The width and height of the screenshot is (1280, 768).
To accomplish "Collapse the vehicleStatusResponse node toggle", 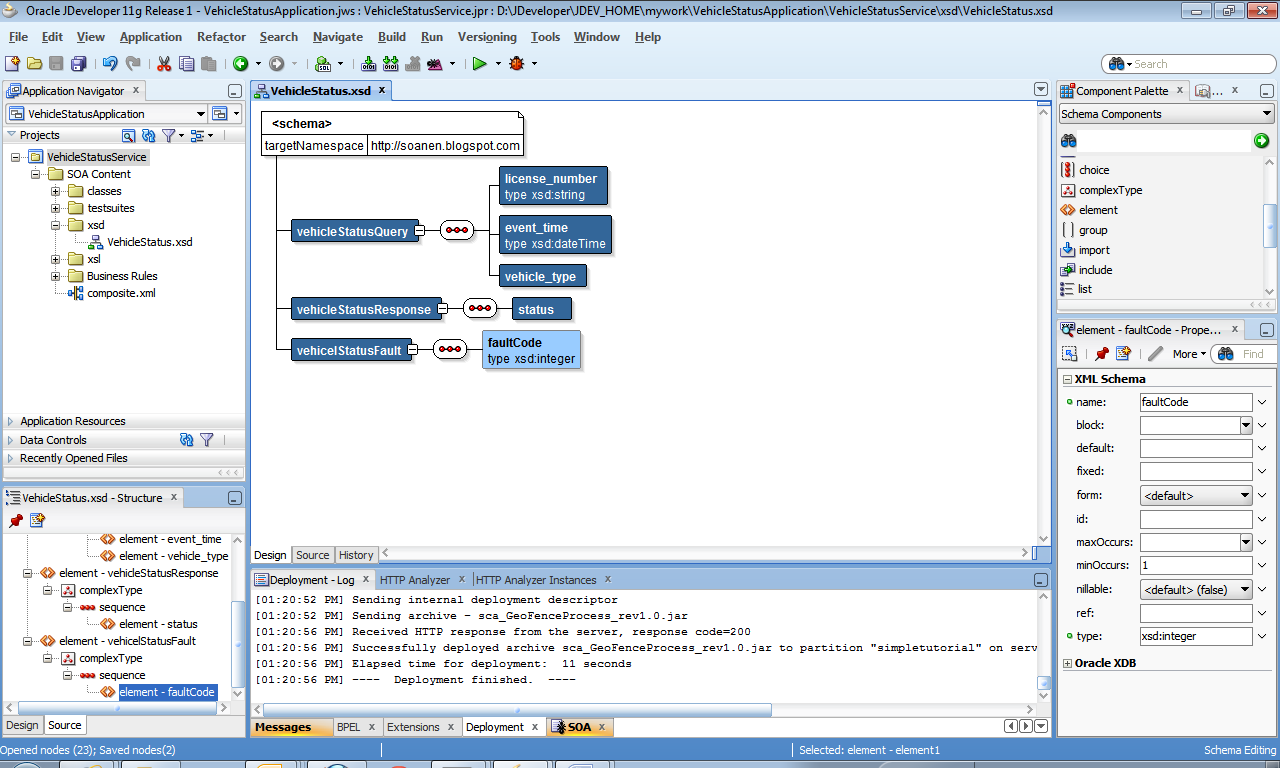I will point(442,309).
